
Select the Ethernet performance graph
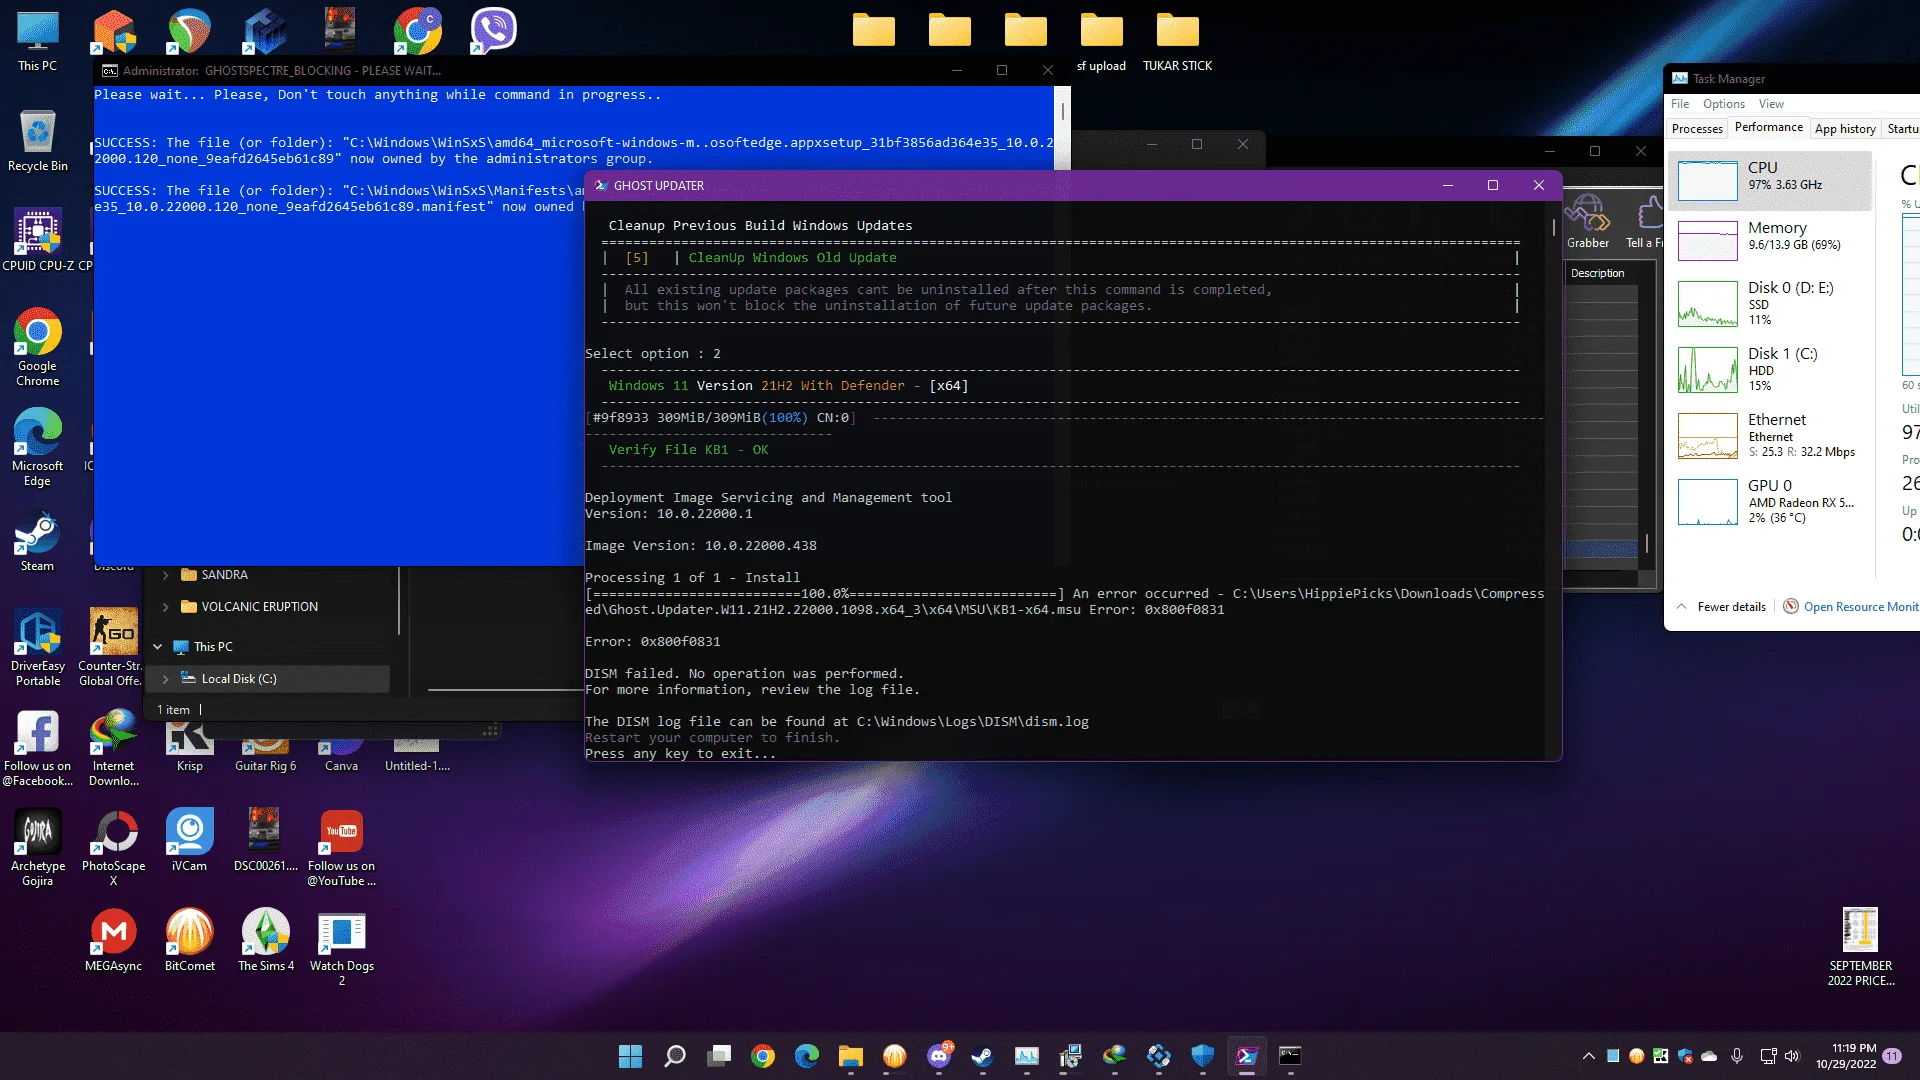pyautogui.click(x=1770, y=435)
